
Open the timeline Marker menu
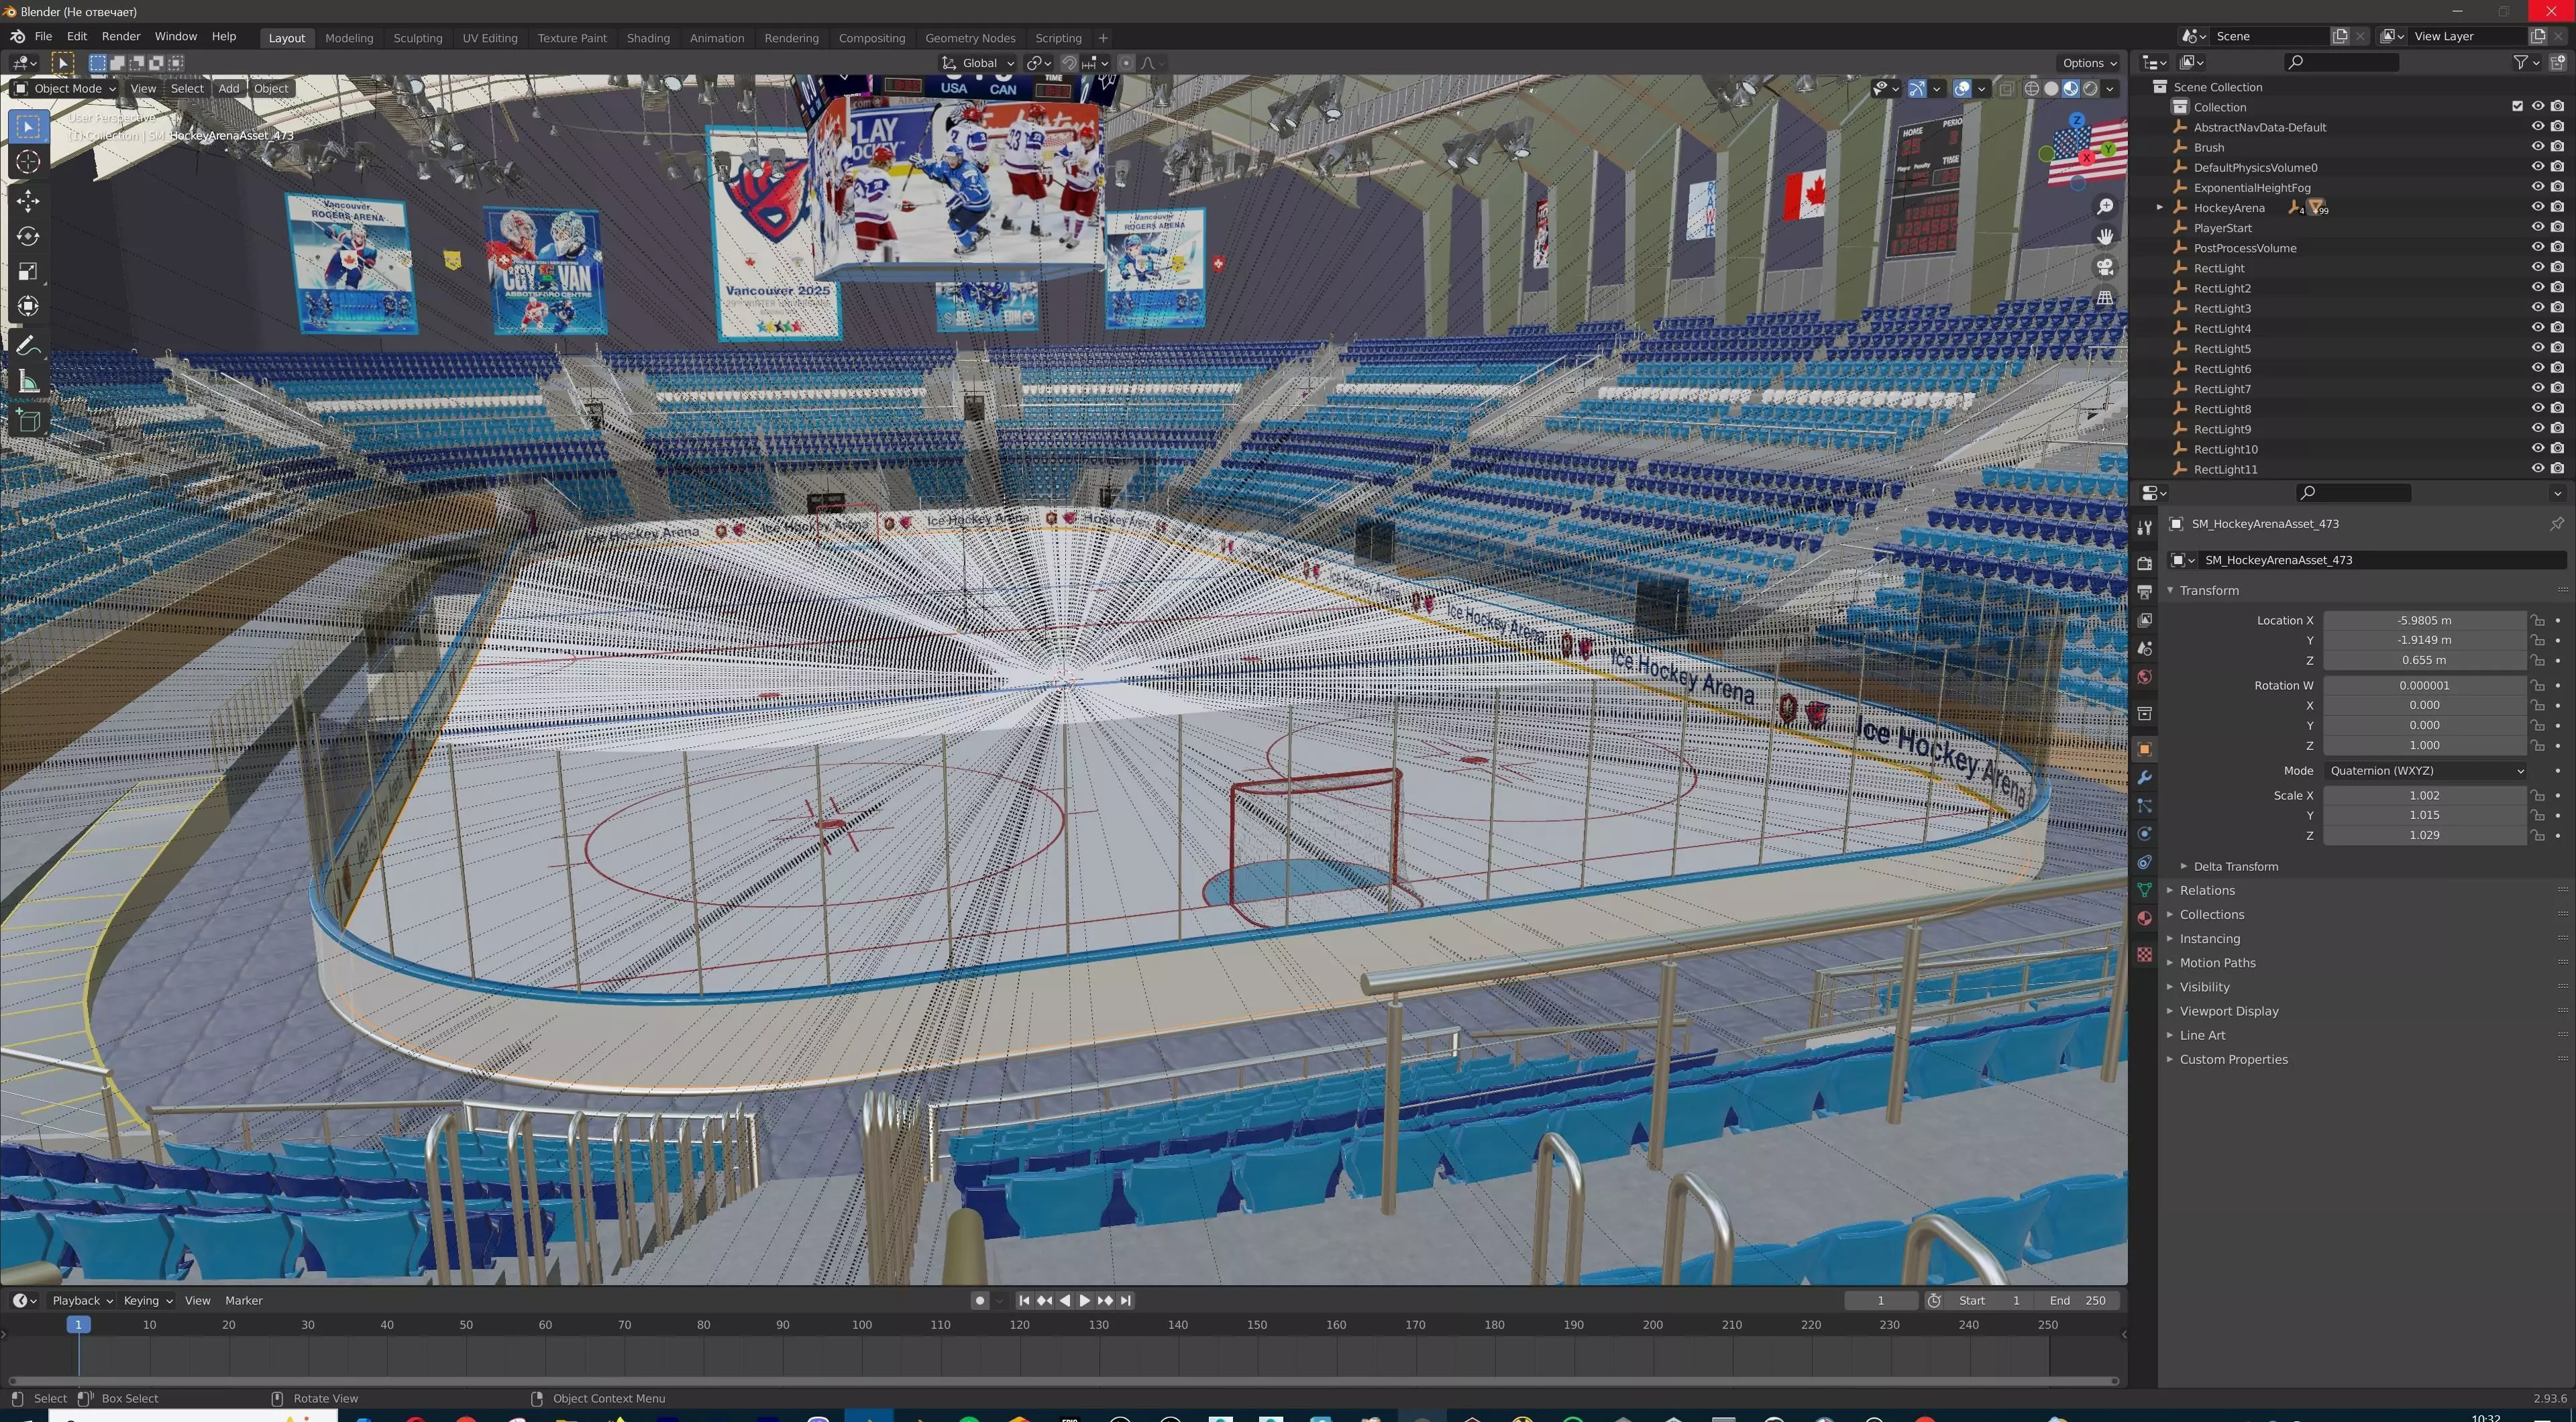click(243, 1300)
